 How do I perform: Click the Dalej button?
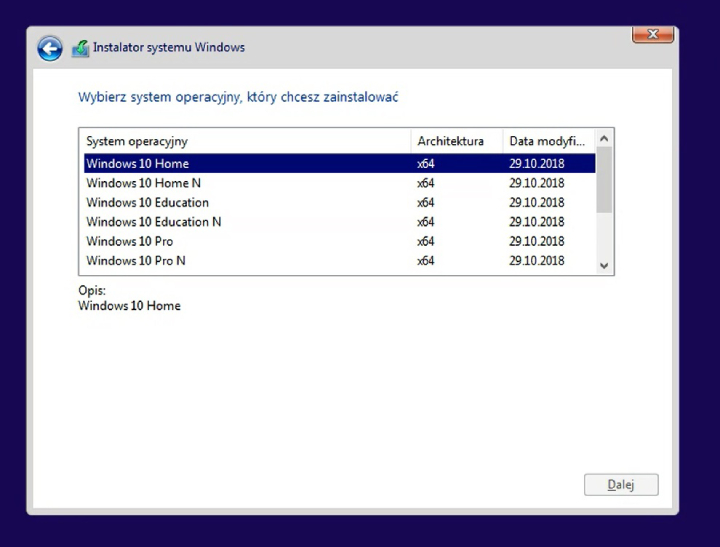tap(621, 485)
